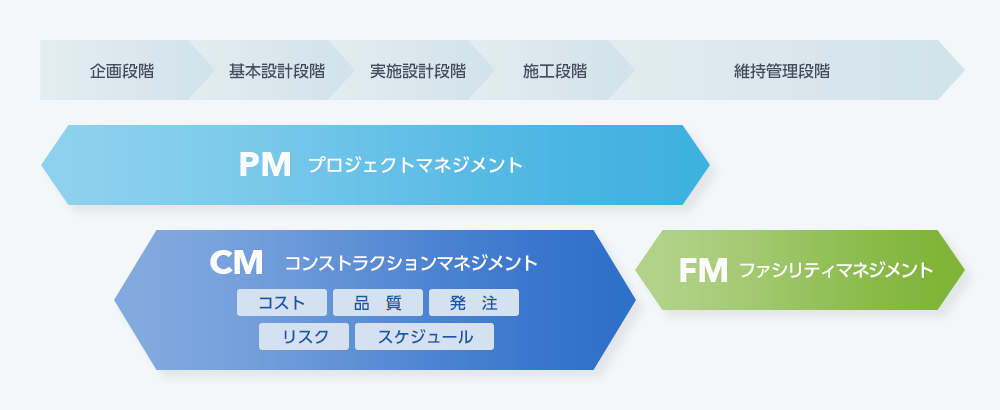Click the bold CM letters

click(236, 263)
